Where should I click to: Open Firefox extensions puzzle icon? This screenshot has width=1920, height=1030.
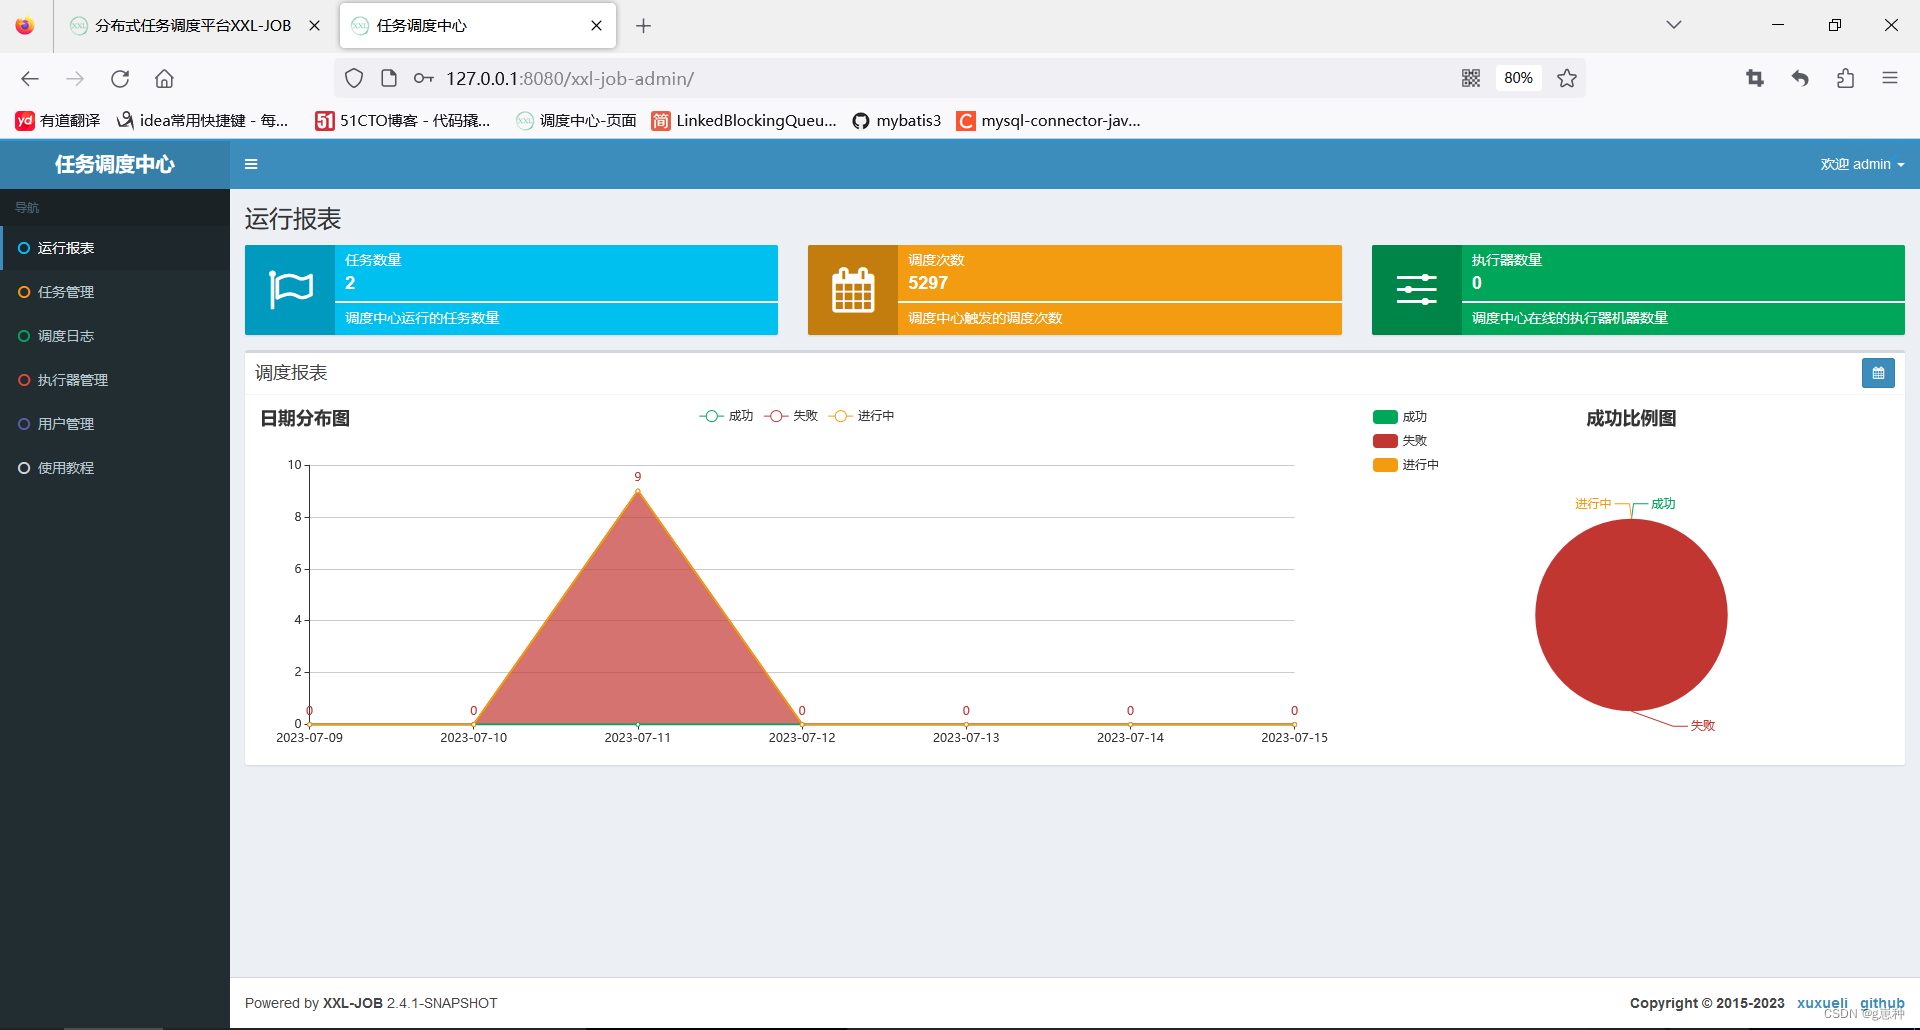coord(1845,78)
